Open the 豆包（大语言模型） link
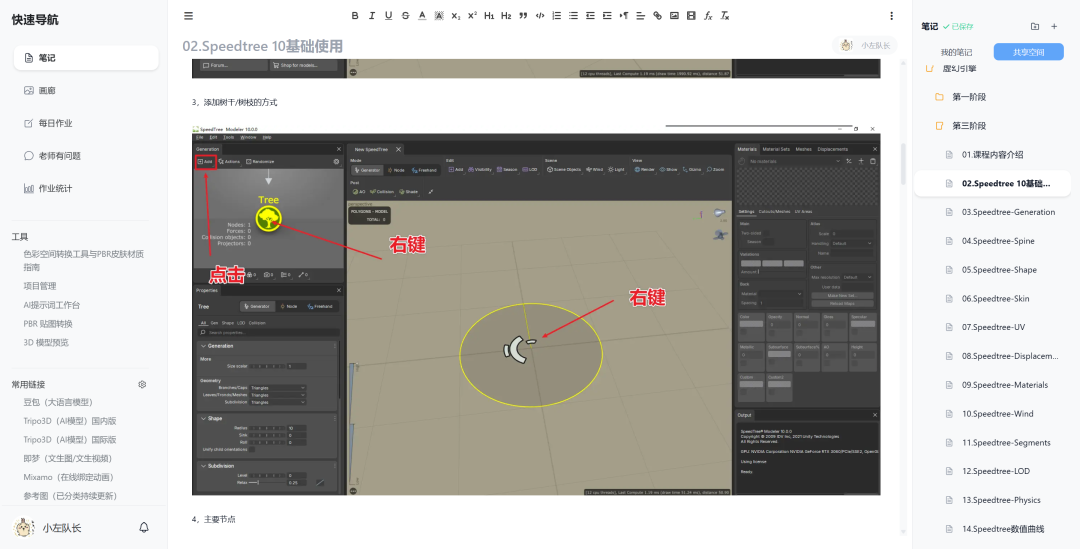This screenshot has width=1080, height=549. (x=58, y=402)
